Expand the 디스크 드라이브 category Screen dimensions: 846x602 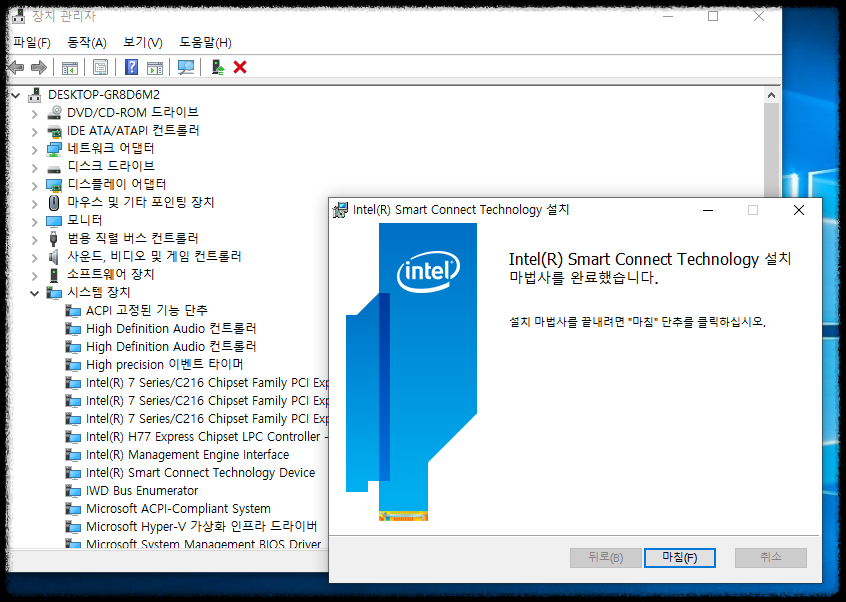(35, 168)
